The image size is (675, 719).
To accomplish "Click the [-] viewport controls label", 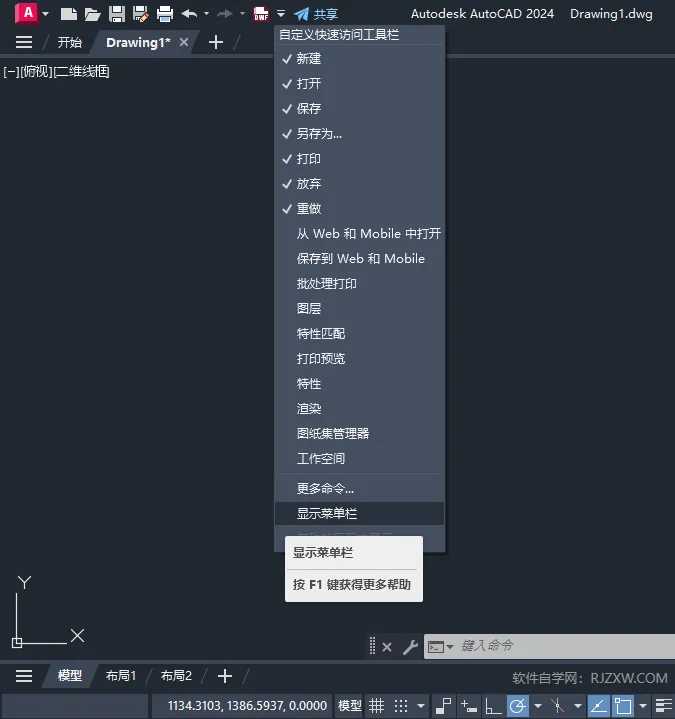I will coord(11,72).
